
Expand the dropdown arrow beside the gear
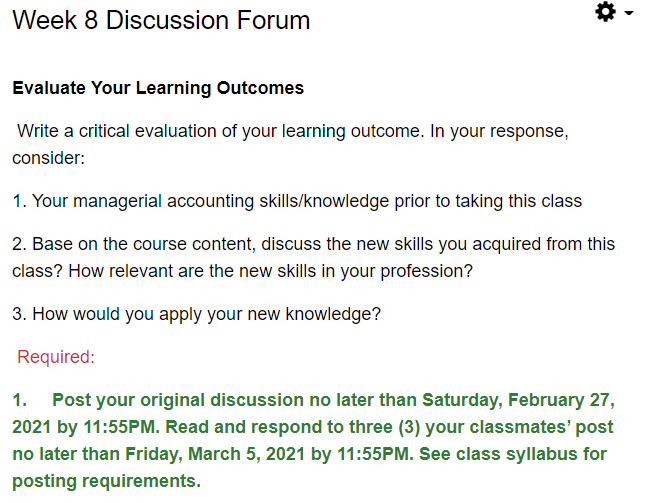tap(629, 13)
